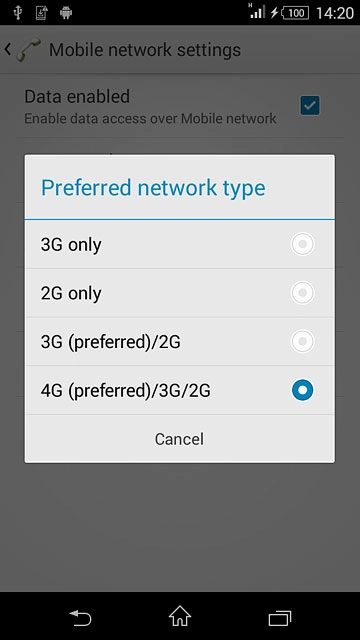Viewport: 360px width, 640px height.
Task: Select the 3G only radio button
Action: [302, 244]
